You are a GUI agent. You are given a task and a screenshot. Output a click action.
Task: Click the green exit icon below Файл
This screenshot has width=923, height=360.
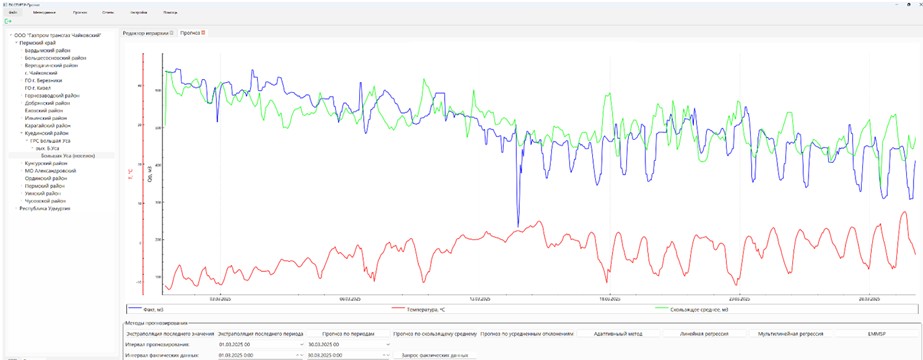[x=8, y=21]
